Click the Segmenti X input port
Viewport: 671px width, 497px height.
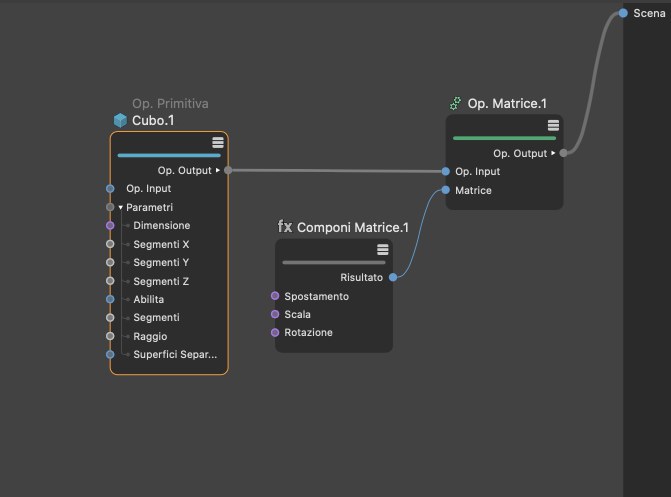[110, 244]
